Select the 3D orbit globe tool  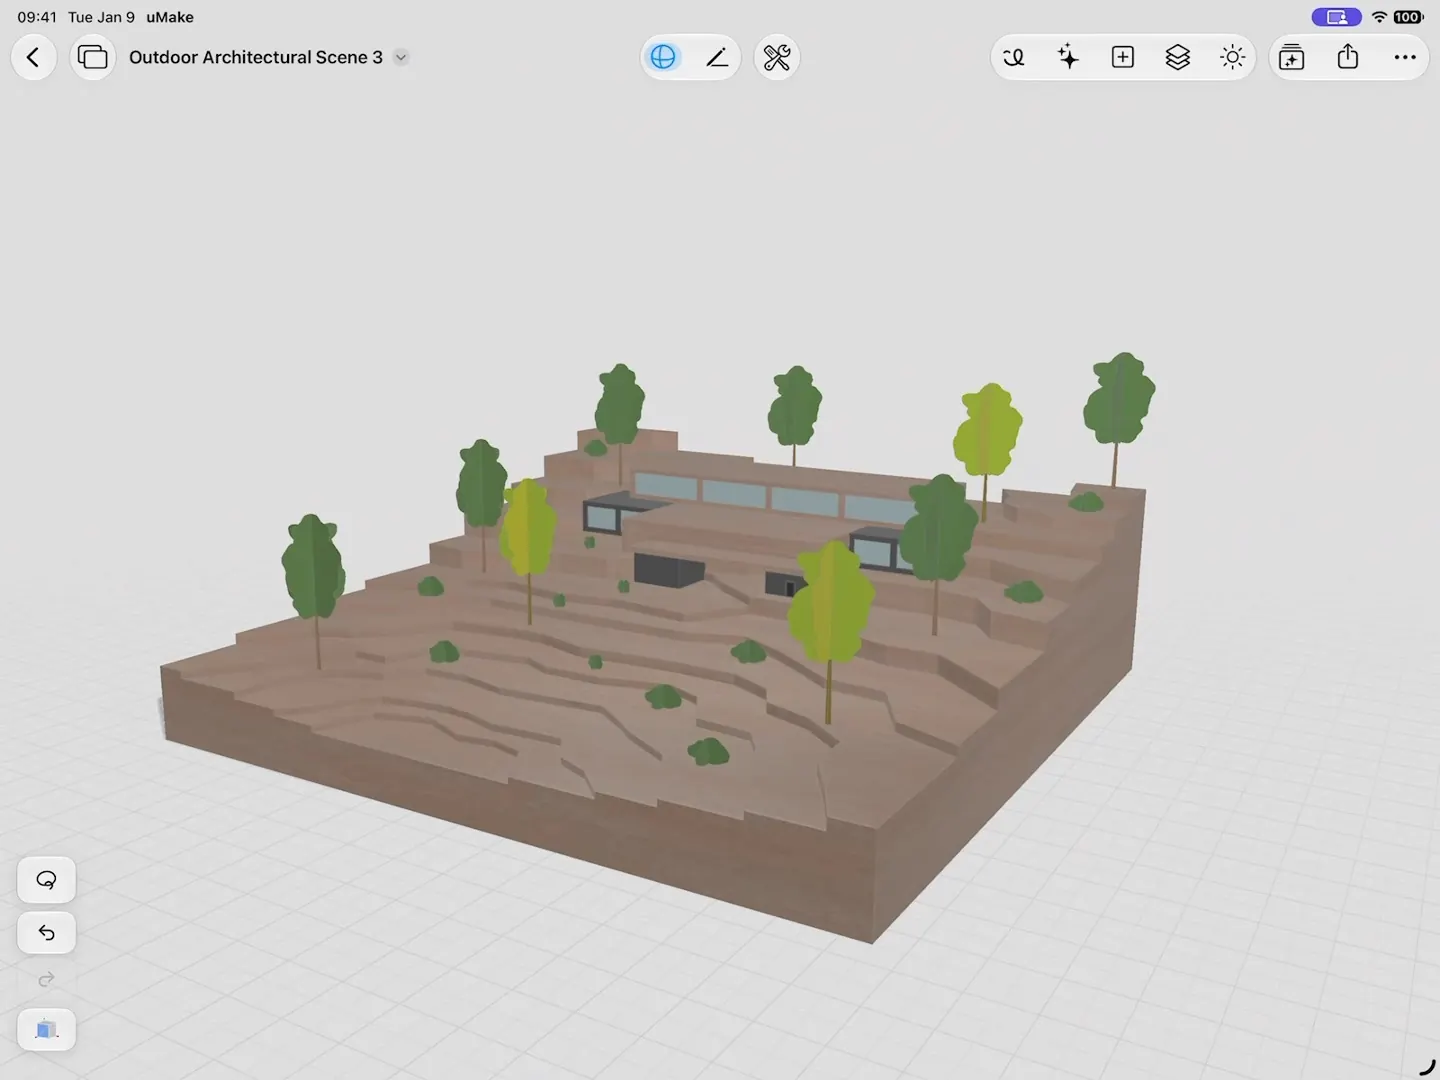click(663, 58)
